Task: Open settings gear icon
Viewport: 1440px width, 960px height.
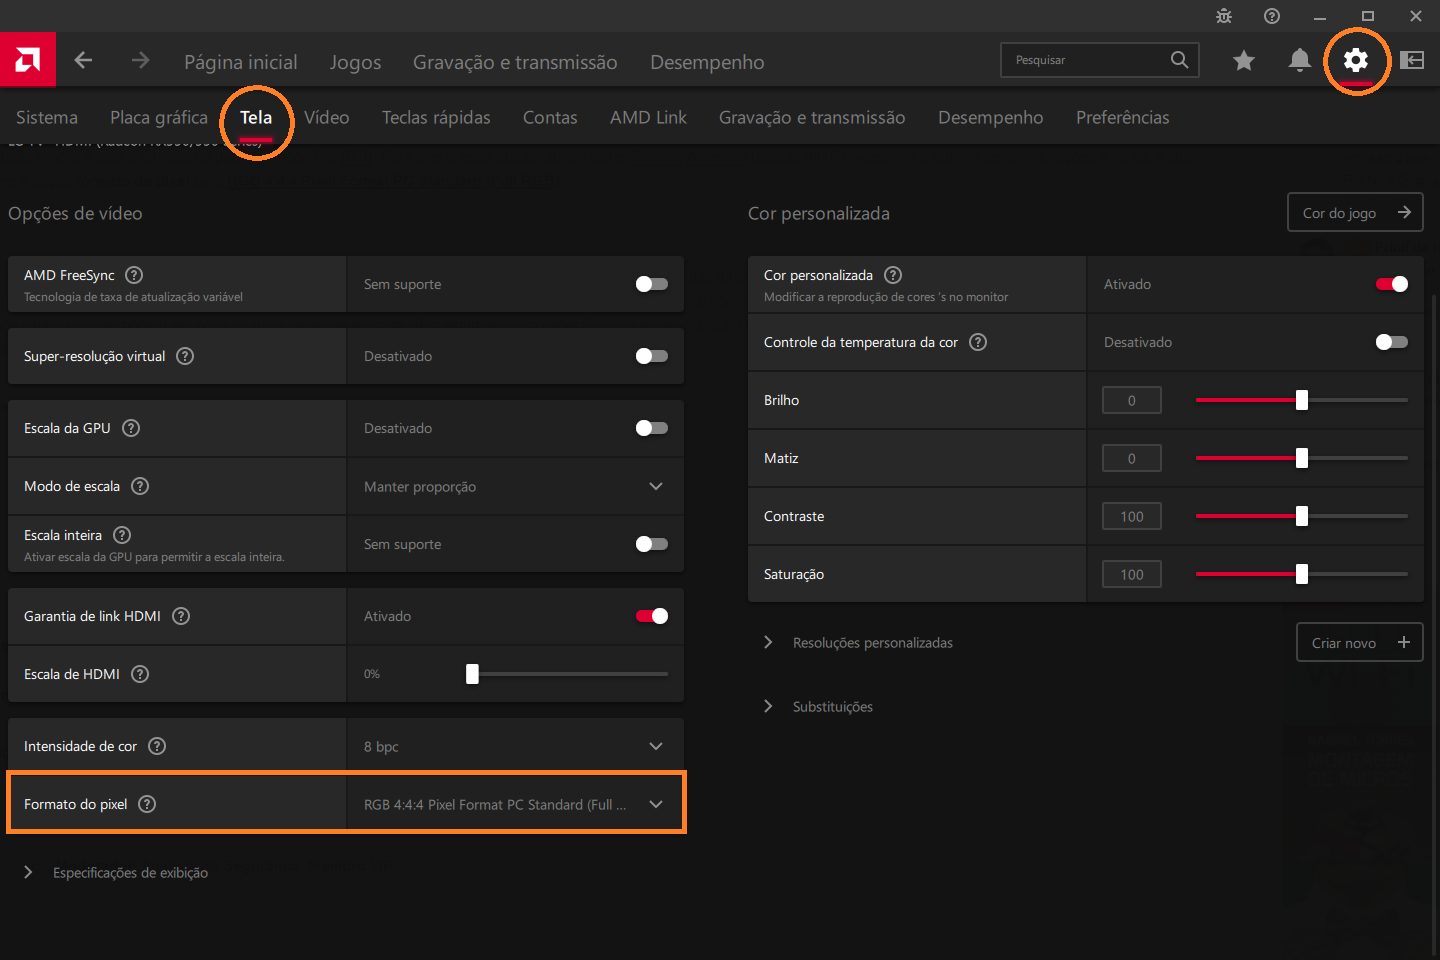Action: (1356, 61)
